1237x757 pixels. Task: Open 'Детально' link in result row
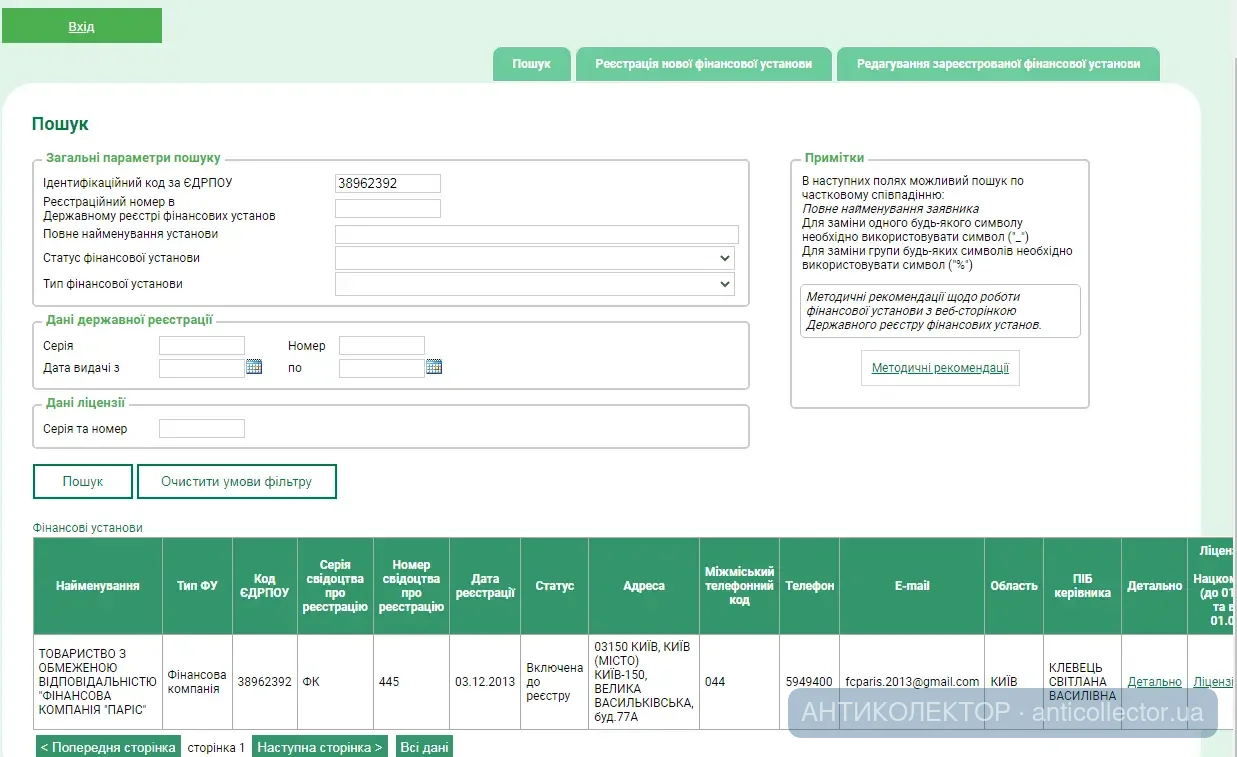(x=1154, y=682)
